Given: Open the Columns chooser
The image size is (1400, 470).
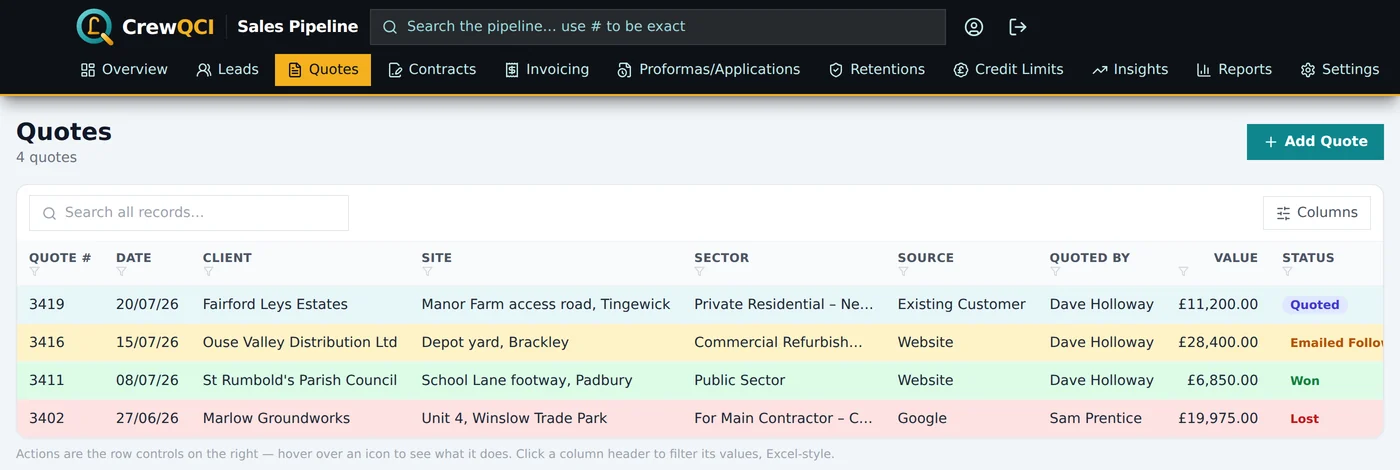Looking at the screenshot, I should [x=1317, y=213].
